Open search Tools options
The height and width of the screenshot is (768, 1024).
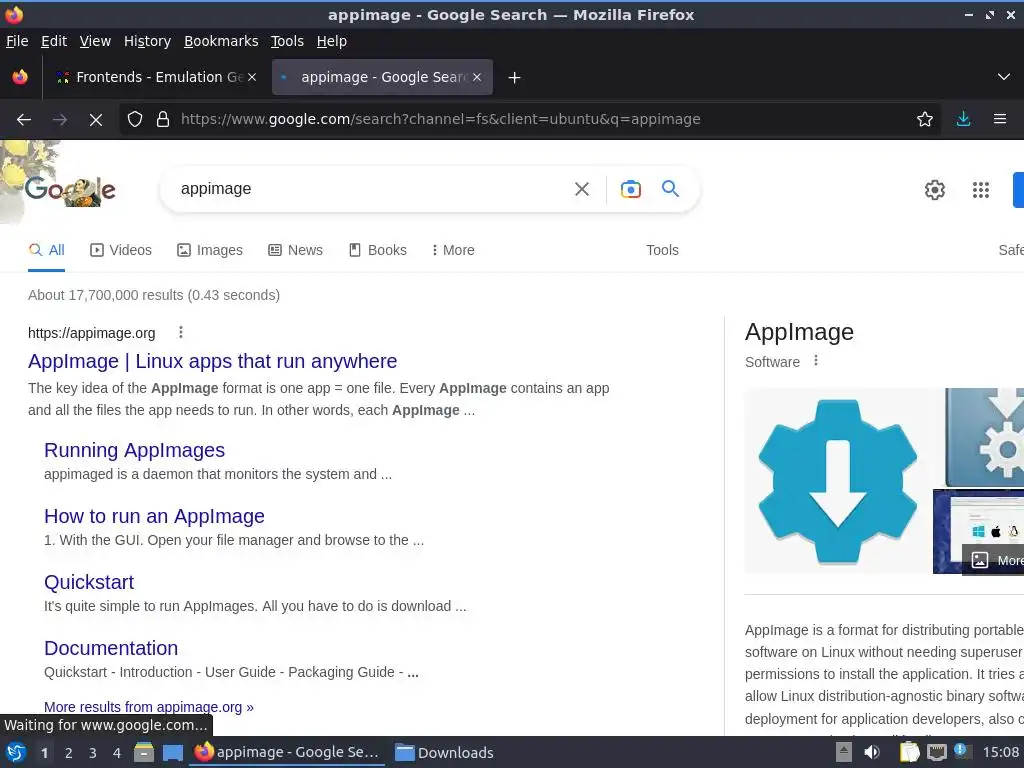tap(662, 250)
